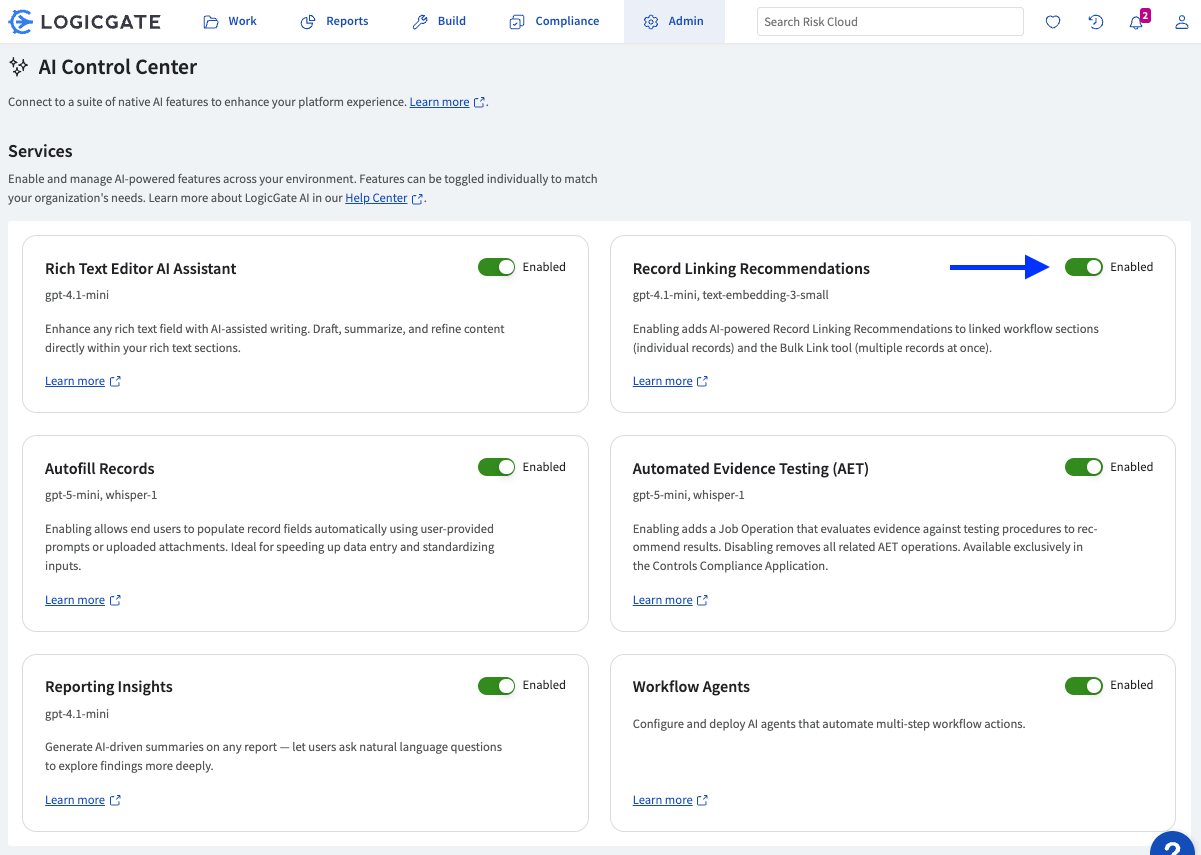Switch off Workflow Agents toggle
The height and width of the screenshot is (855, 1201).
(x=1084, y=685)
